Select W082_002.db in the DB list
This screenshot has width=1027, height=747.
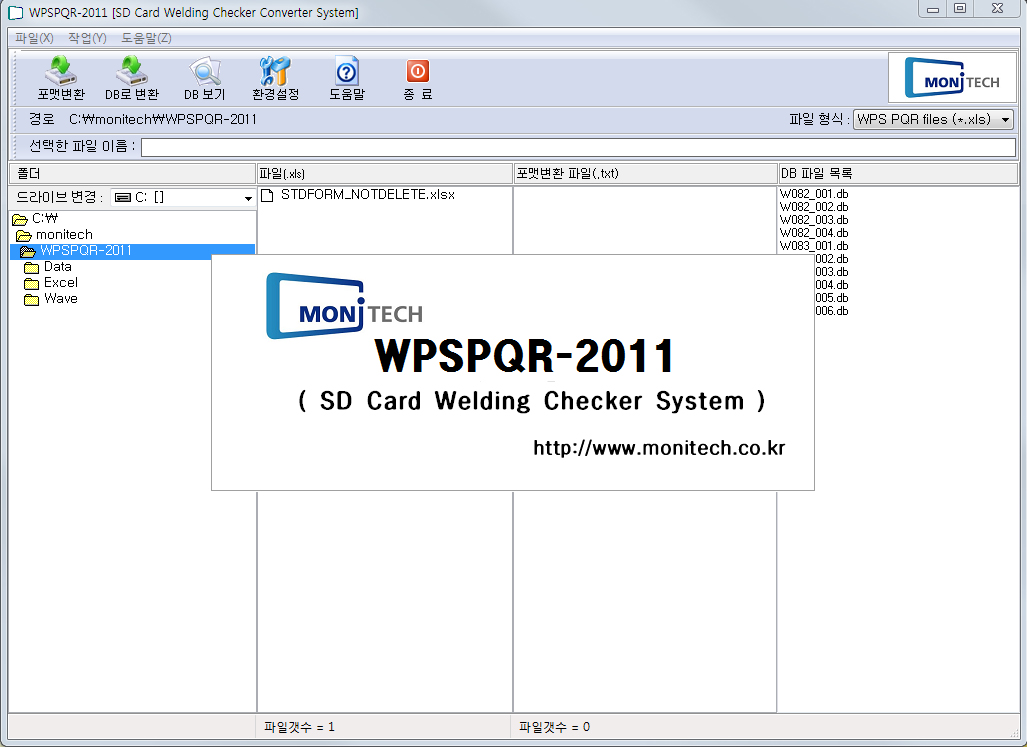coord(814,207)
